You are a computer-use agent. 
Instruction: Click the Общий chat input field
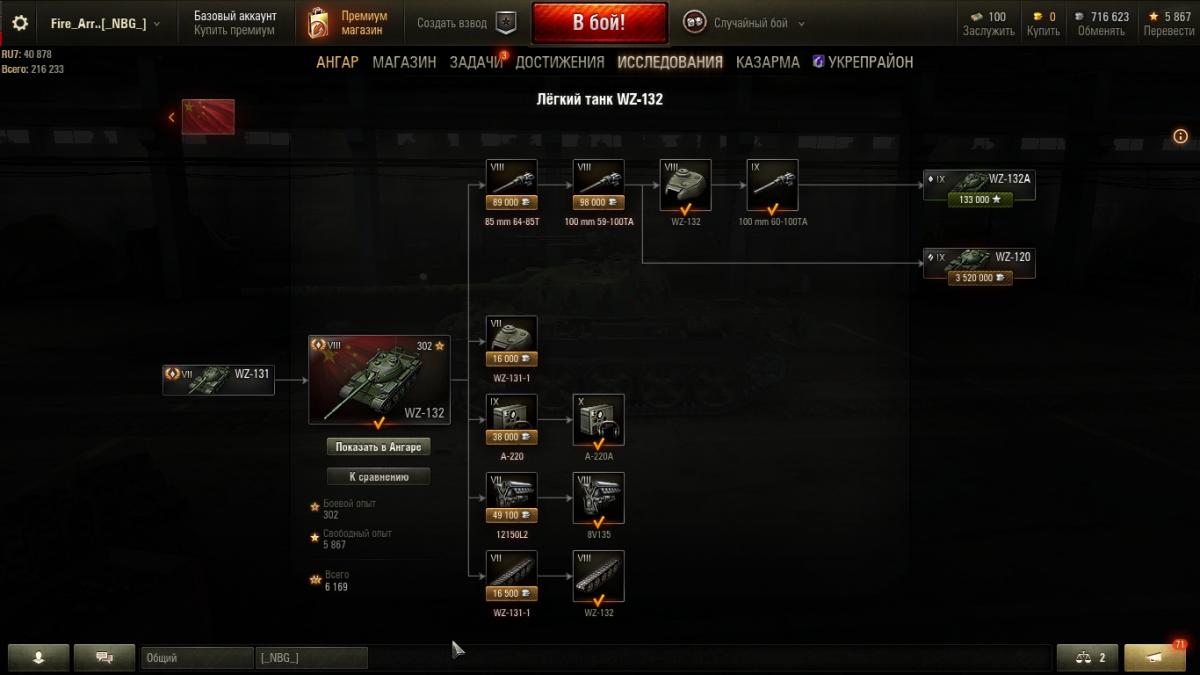coord(197,658)
